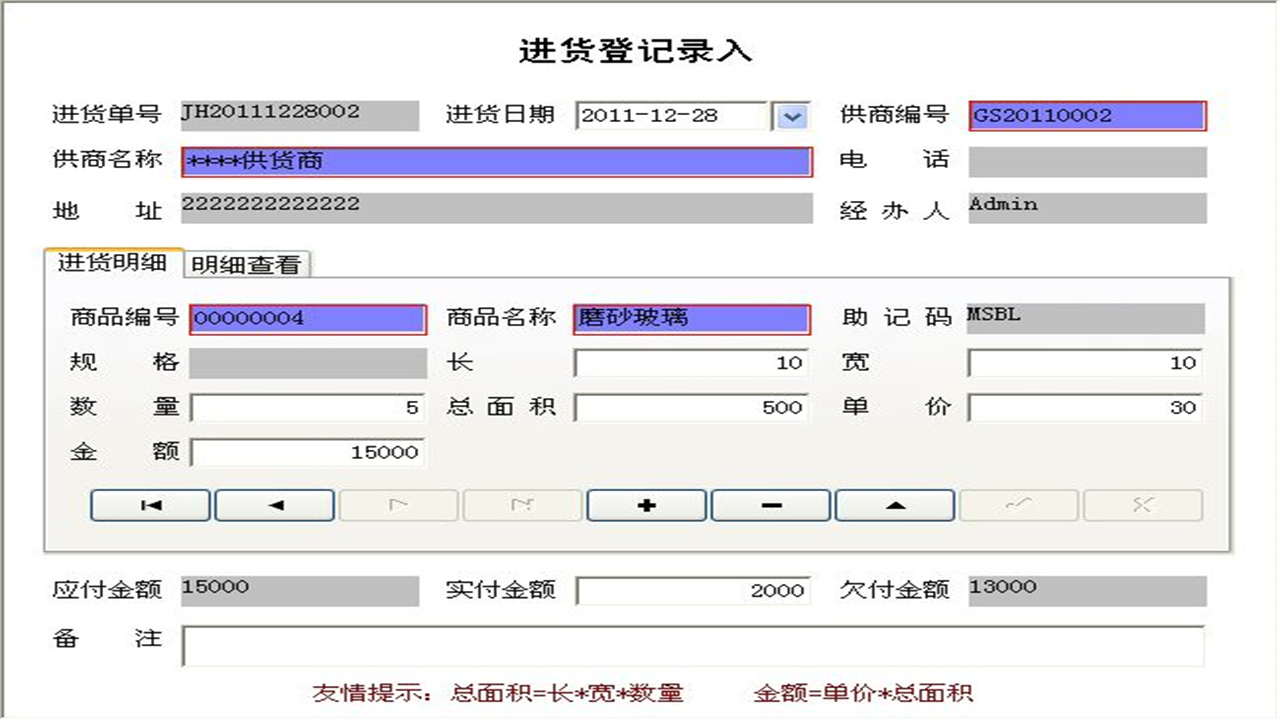The height and width of the screenshot is (720, 1280).
Task: Select the 商品编号 product code field
Action: point(307,317)
